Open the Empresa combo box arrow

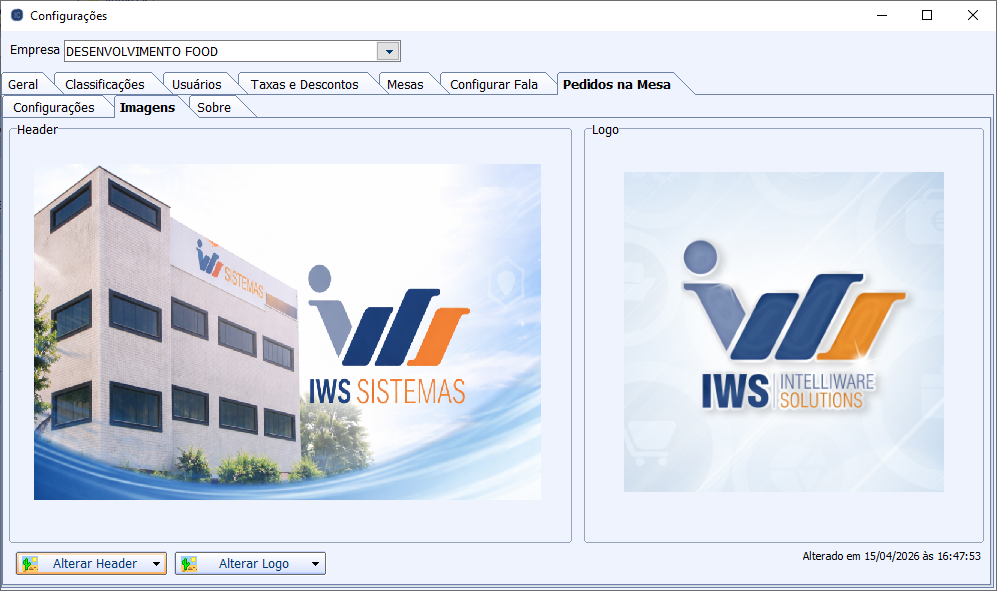tap(388, 51)
